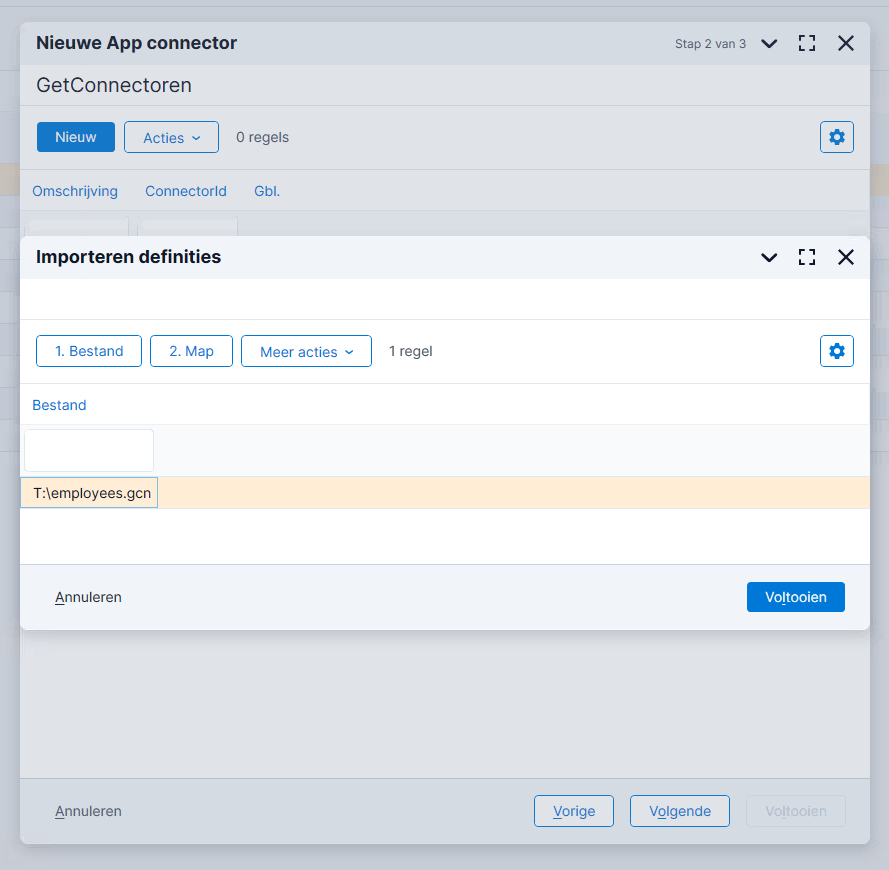The height and width of the screenshot is (870, 889).
Task: Open settings gear in Importeren definities dialog
Action: click(837, 351)
